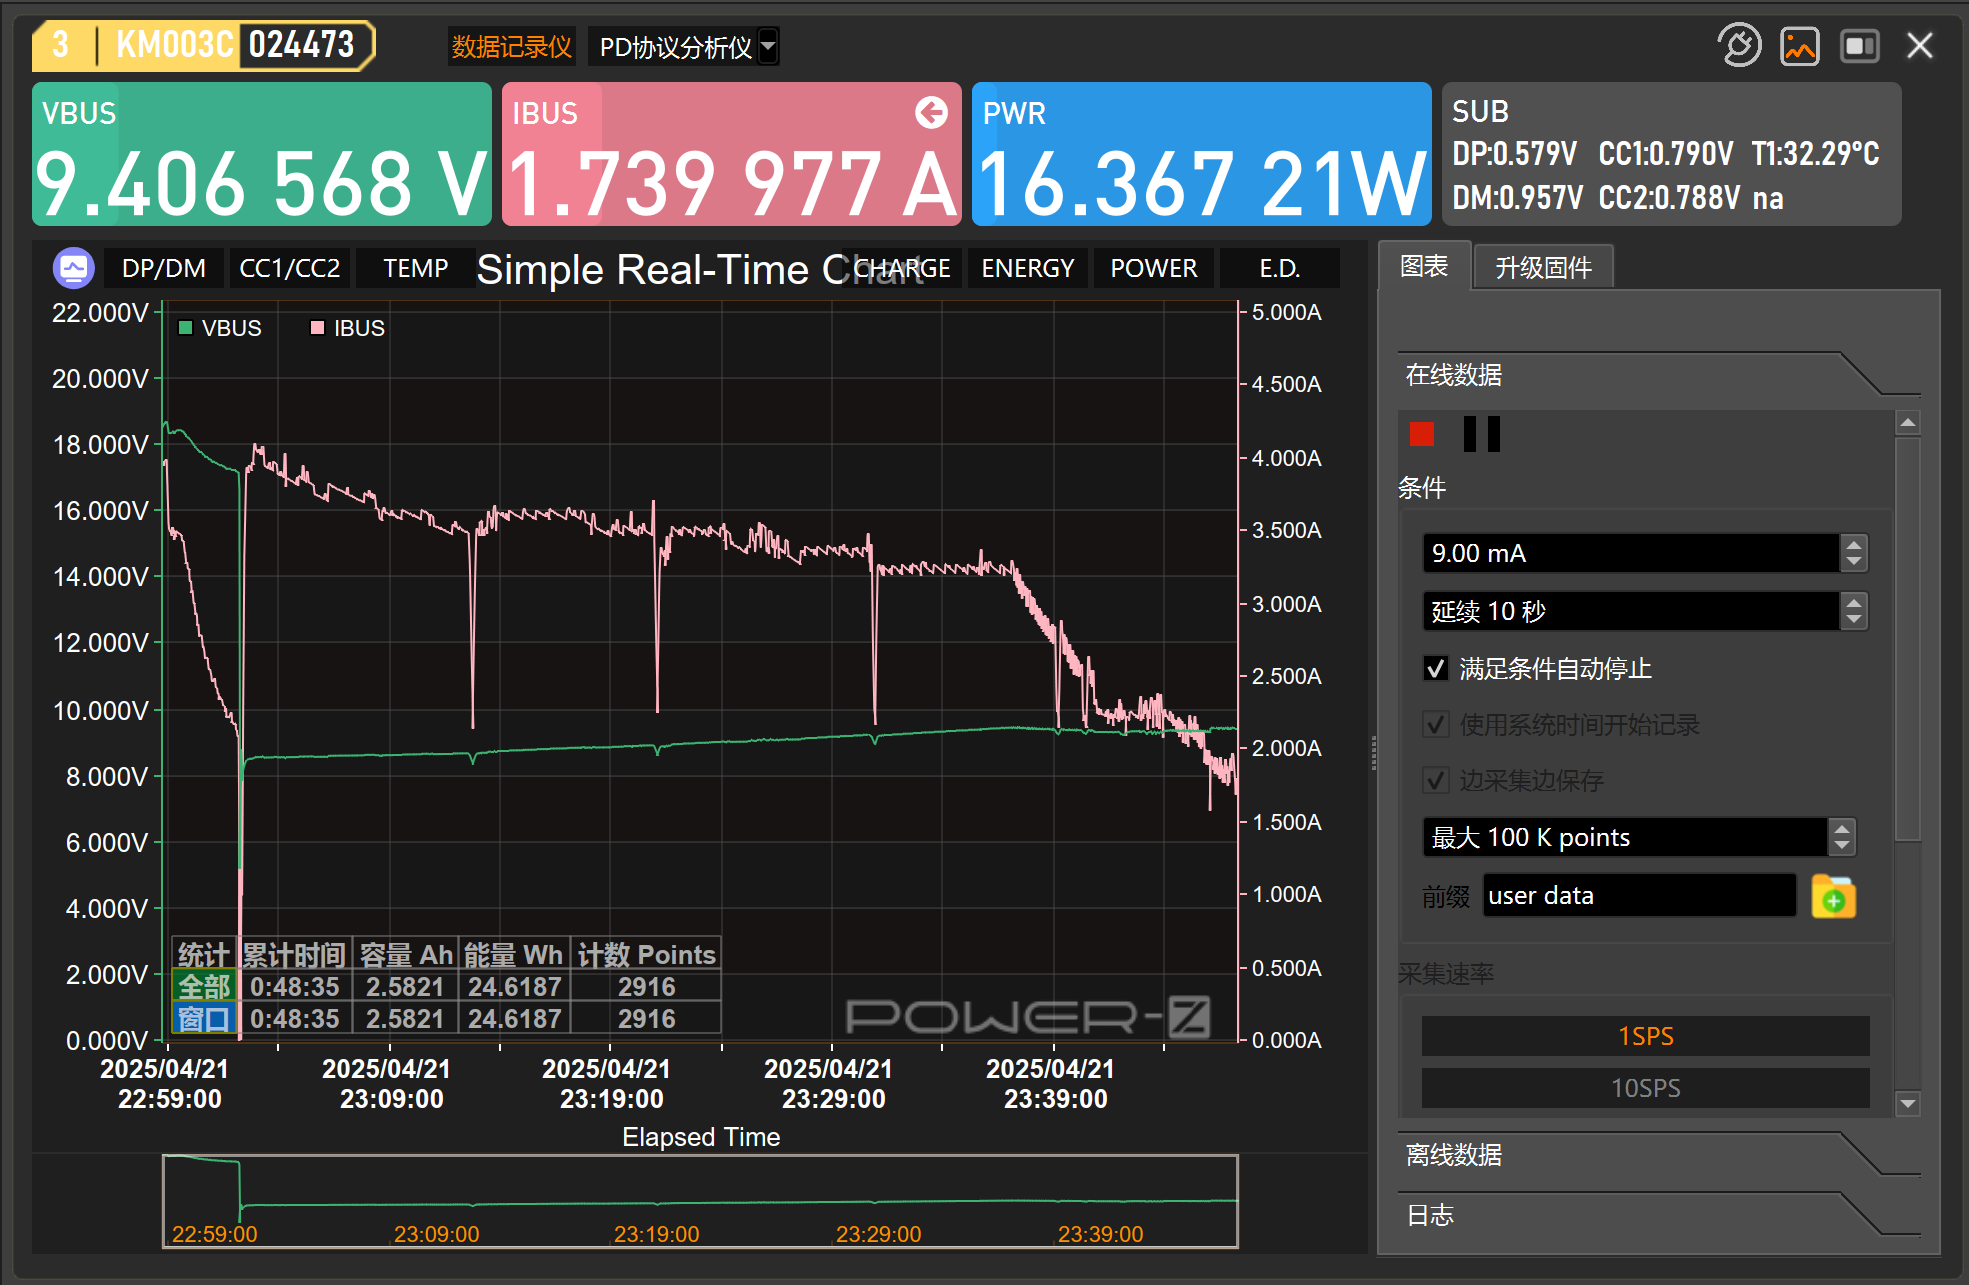Toggle the pink IBUS legend marker
The width and height of the screenshot is (1969, 1285).
click(x=317, y=328)
